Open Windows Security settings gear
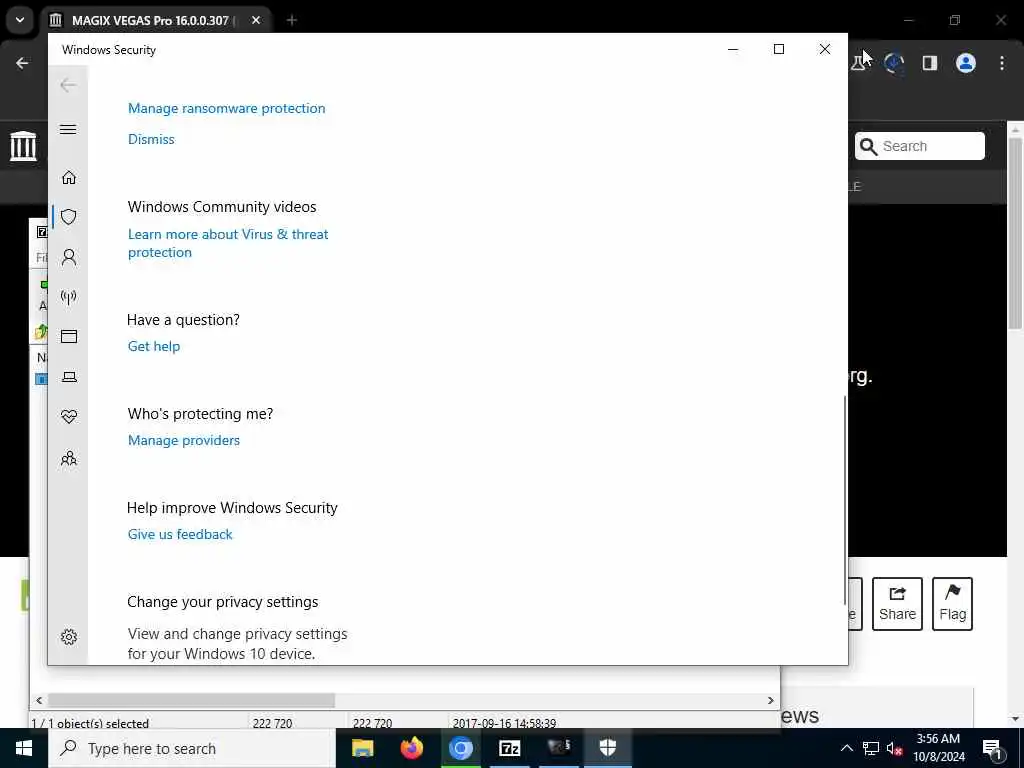The width and height of the screenshot is (1024, 768). click(x=69, y=637)
